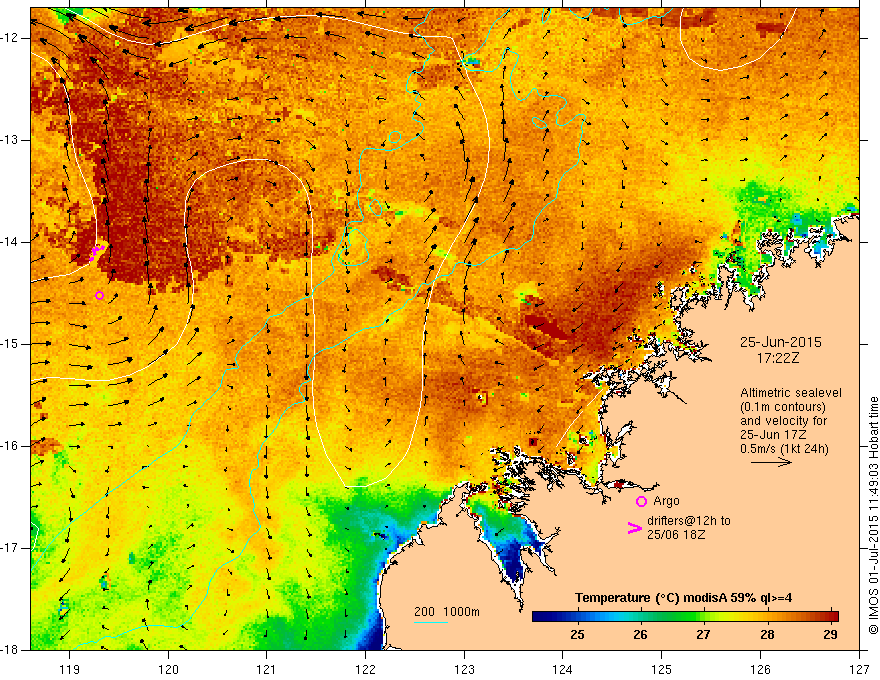The height and width of the screenshot is (680, 880).
Task: Click the longitude axis label '124'
Action: coord(563,669)
